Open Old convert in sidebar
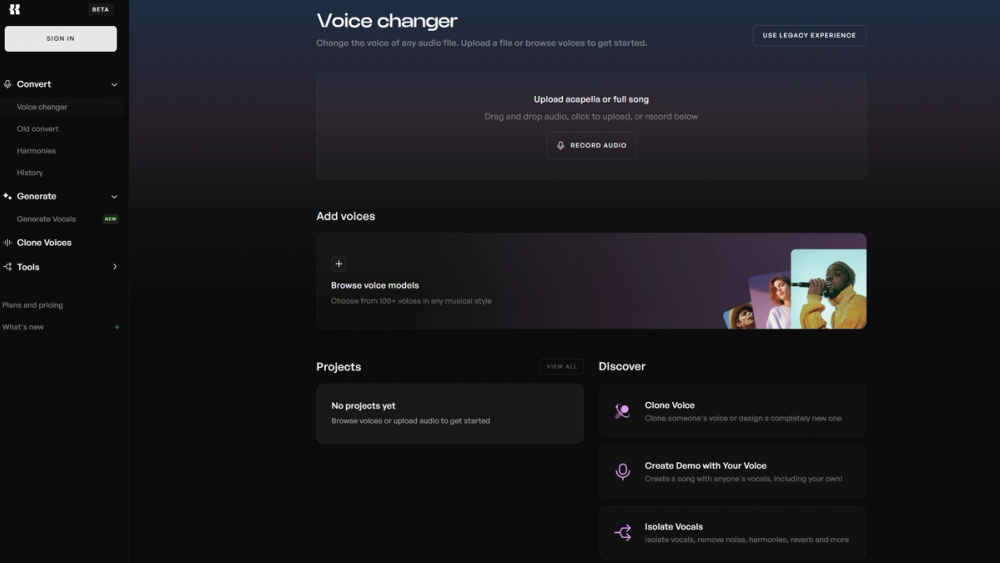Image resolution: width=1000 pixels, height=563 pixels. (38, 129)
